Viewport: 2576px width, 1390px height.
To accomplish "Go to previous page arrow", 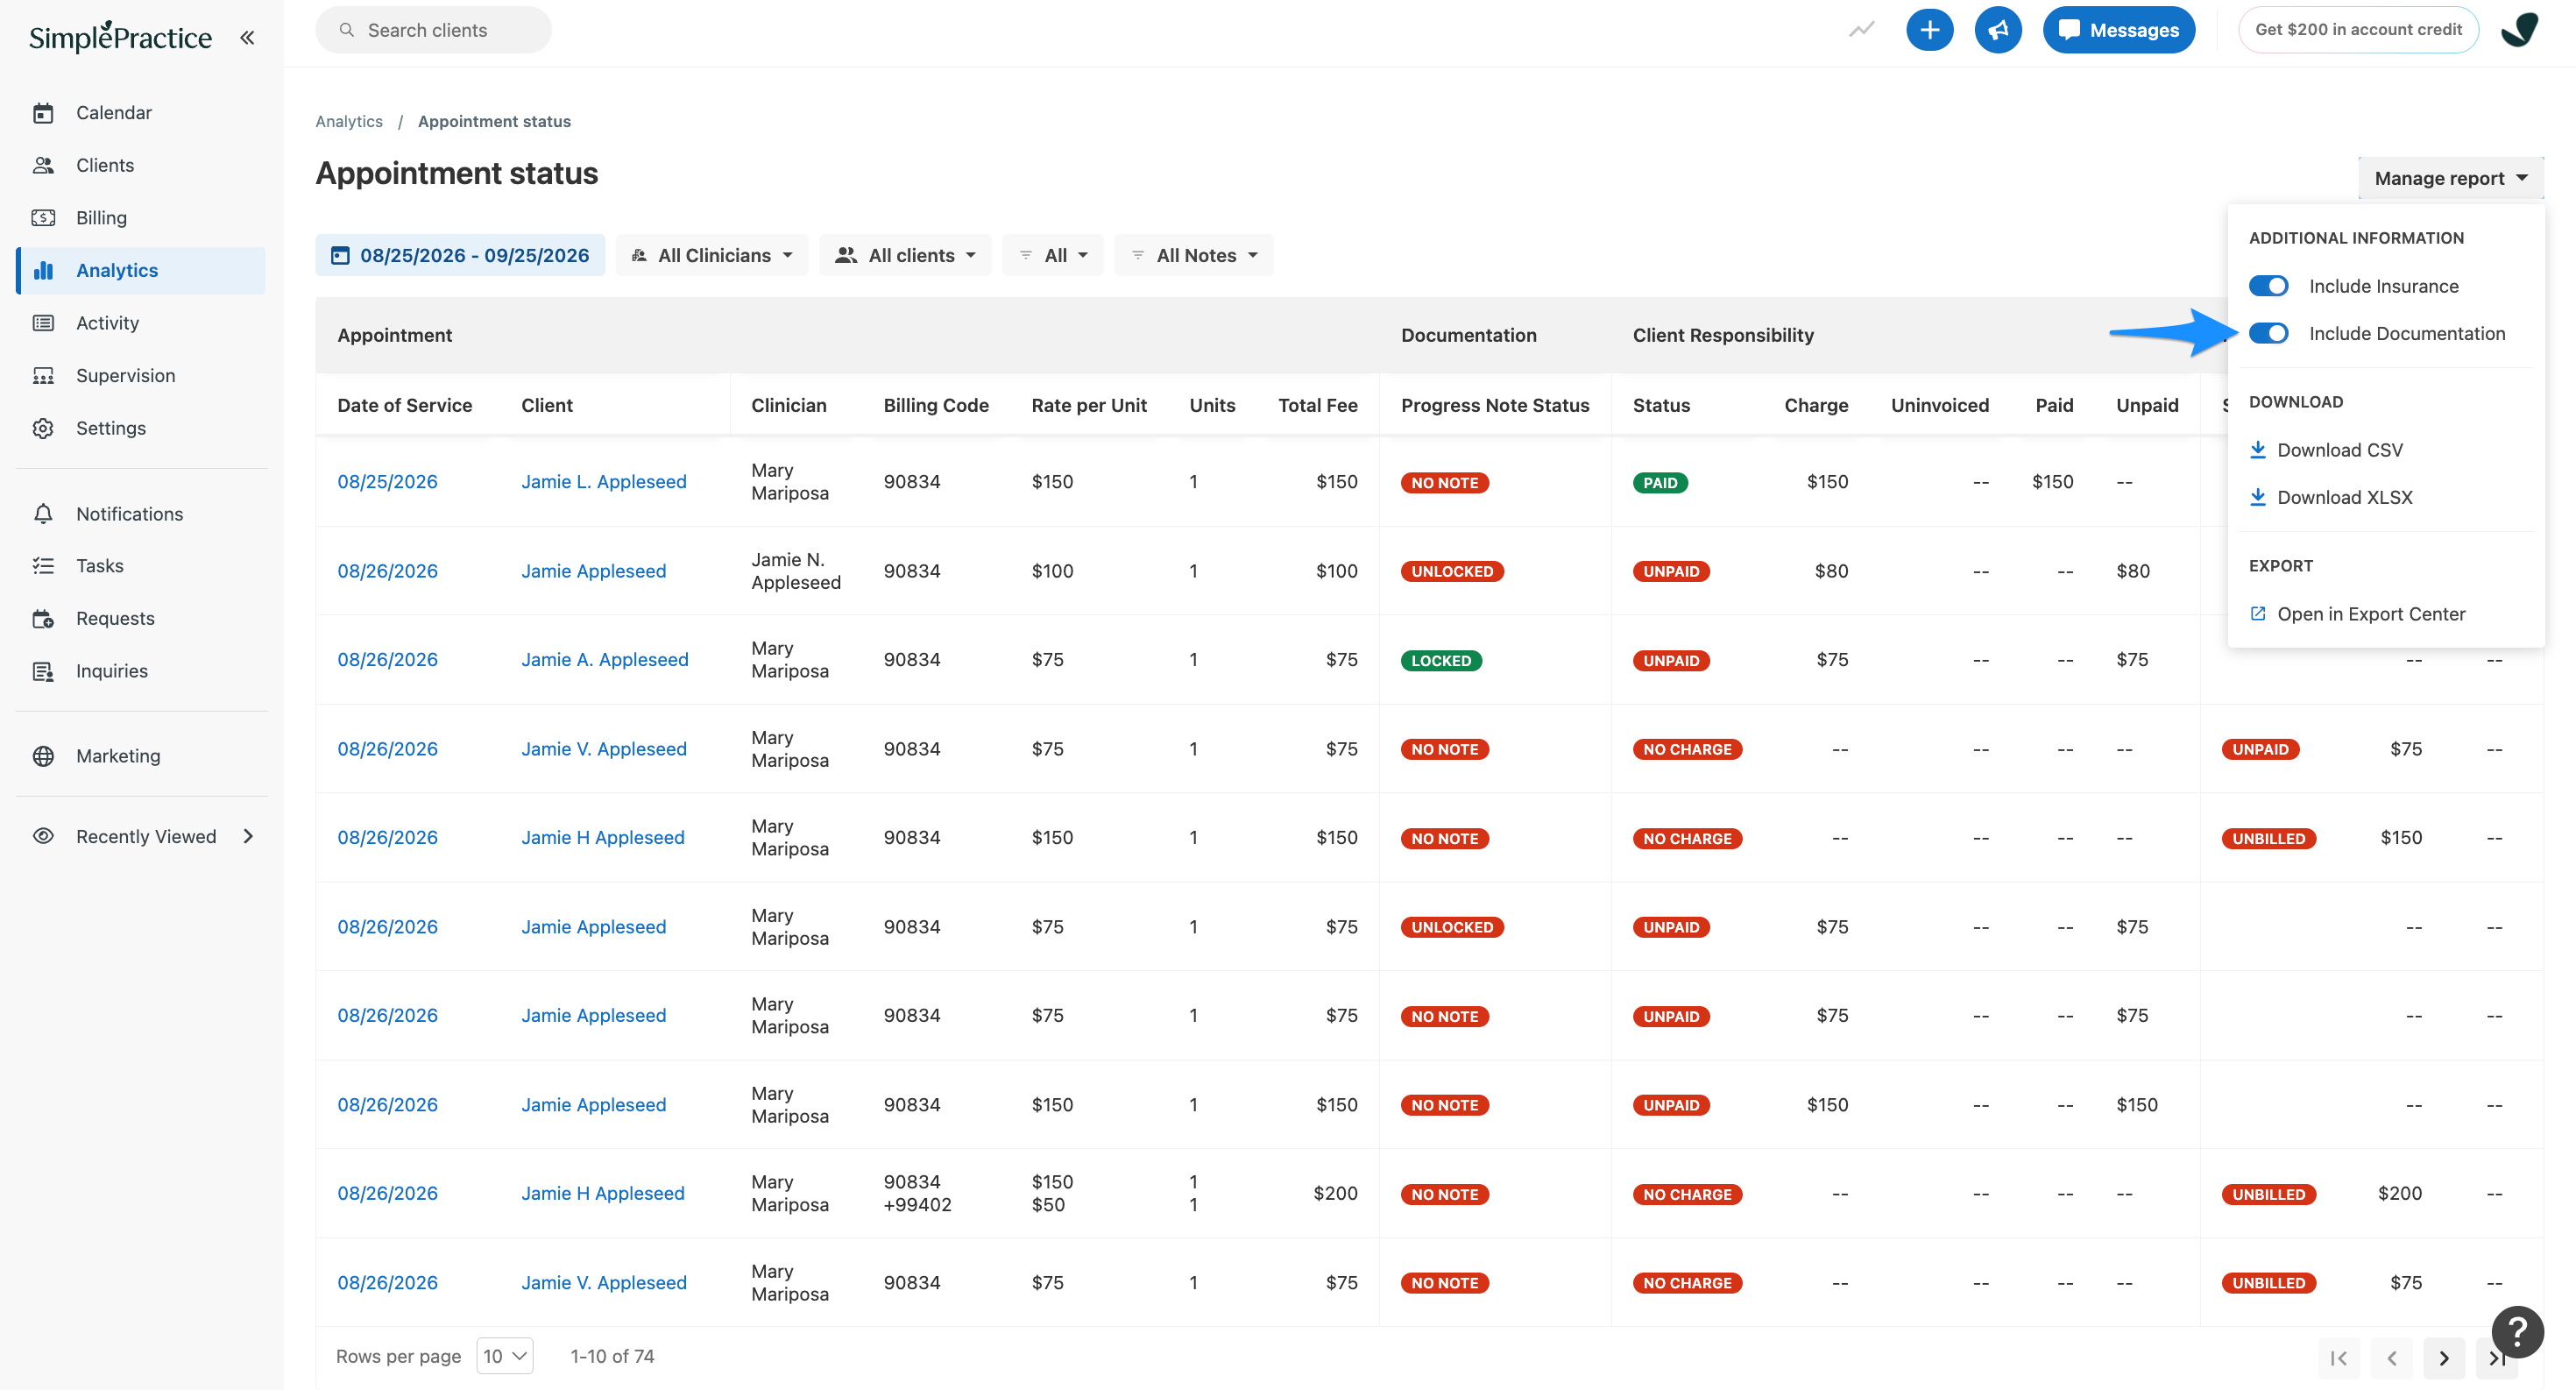I will (x=2391, y=1357).
